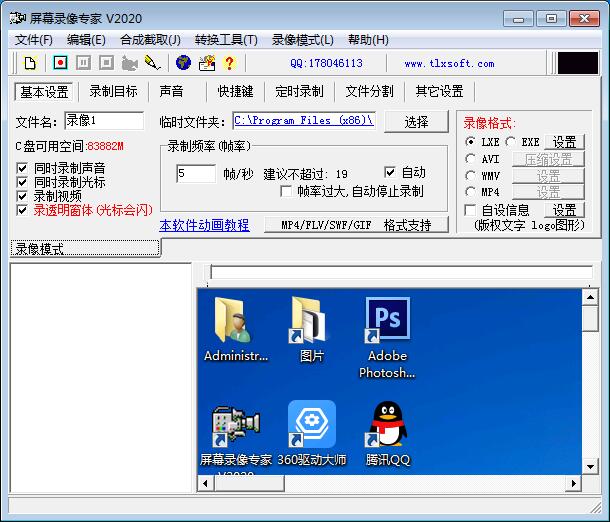The height and width of the screenshot is (522, 610).
Task: Select the EXE format radio button
Action: pos(510,142)
